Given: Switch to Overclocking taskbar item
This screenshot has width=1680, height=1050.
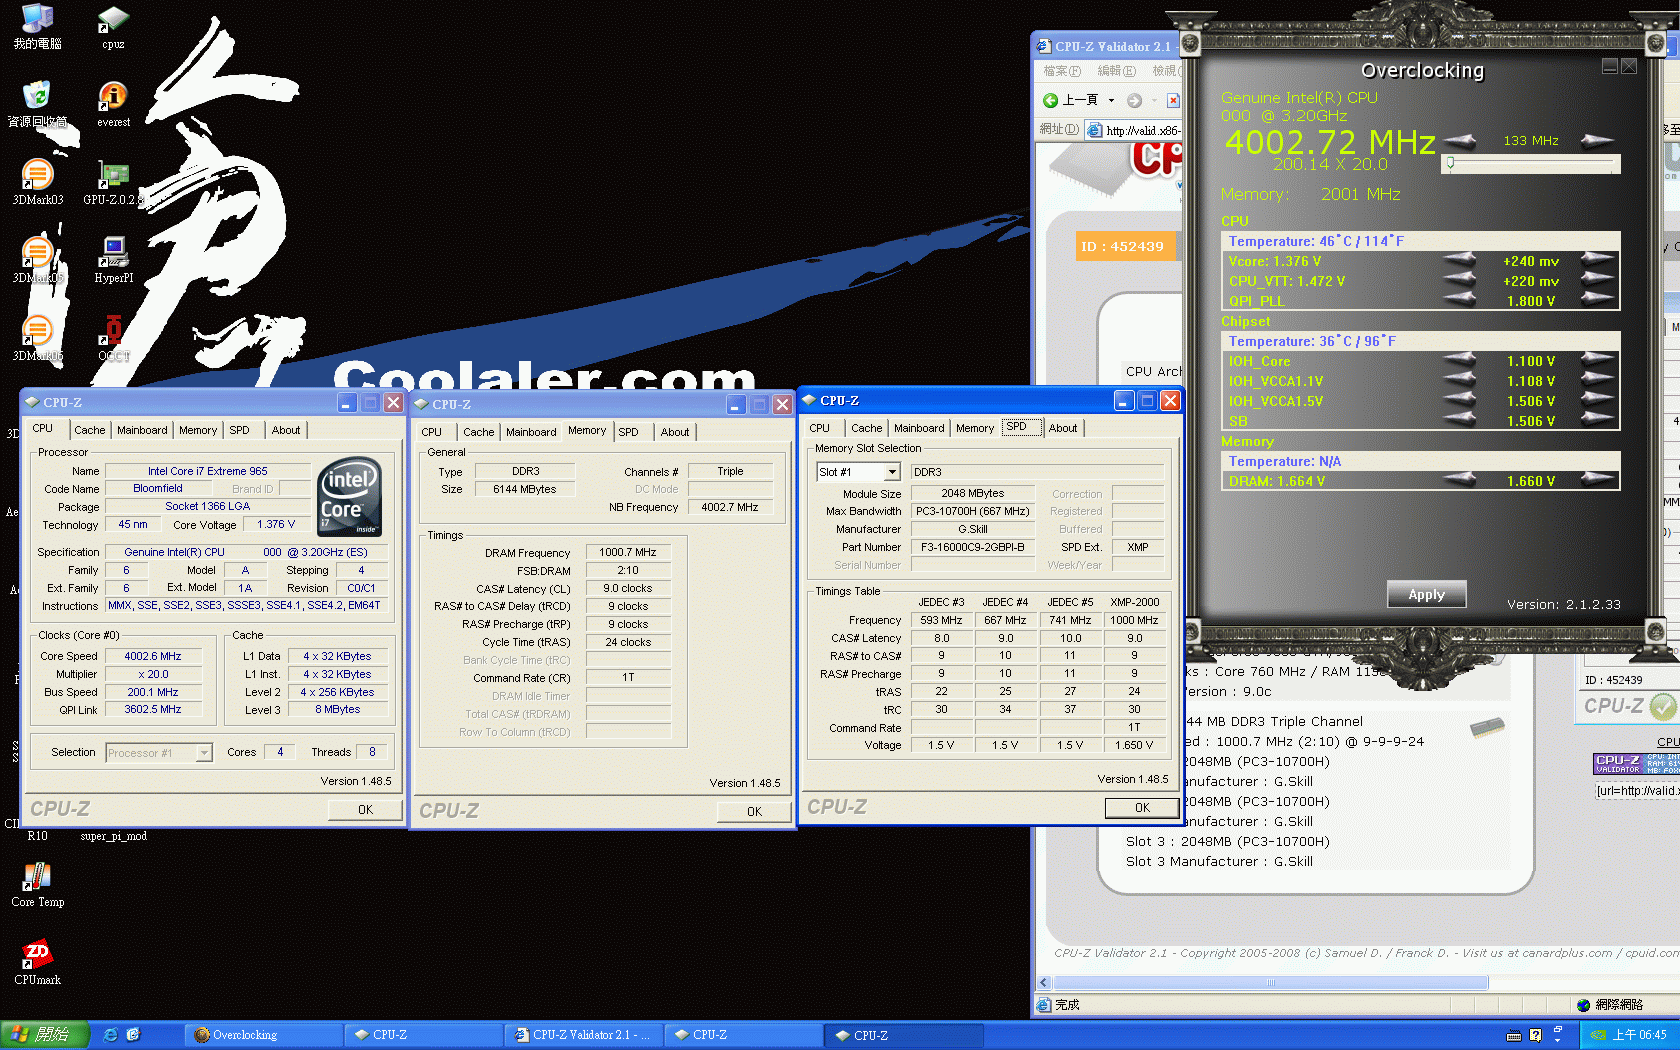Looking at the screenshot, I should tap(262, 1035).
